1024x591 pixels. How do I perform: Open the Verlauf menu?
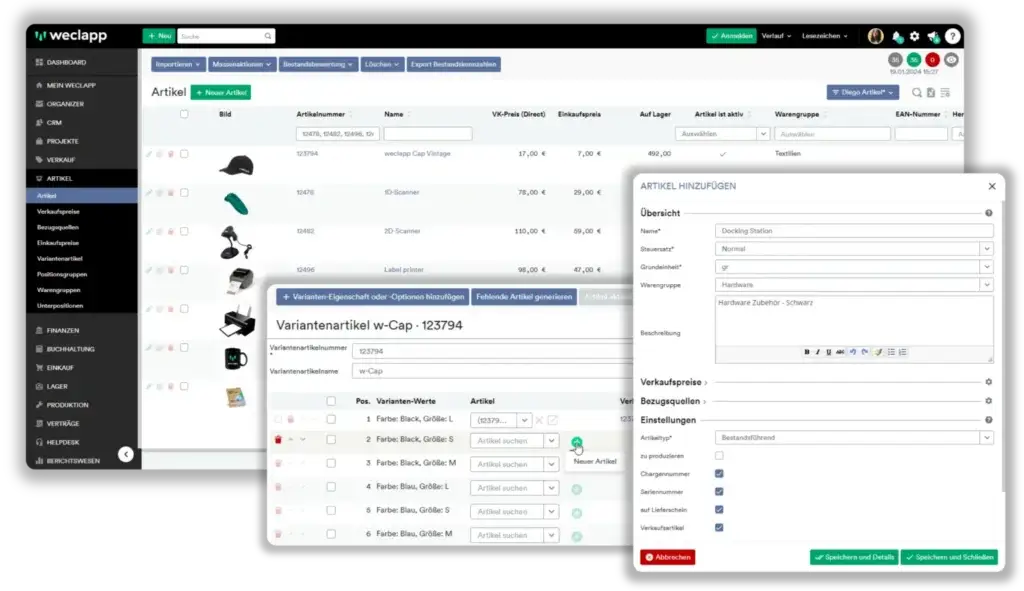point(776,36)
